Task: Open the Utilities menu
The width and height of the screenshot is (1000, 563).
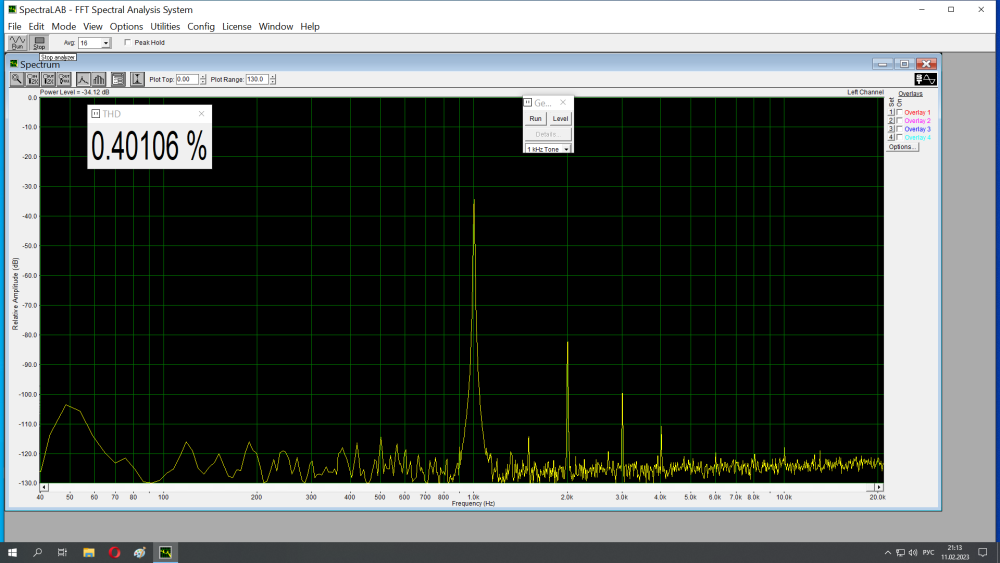Action: coord(165,26)
